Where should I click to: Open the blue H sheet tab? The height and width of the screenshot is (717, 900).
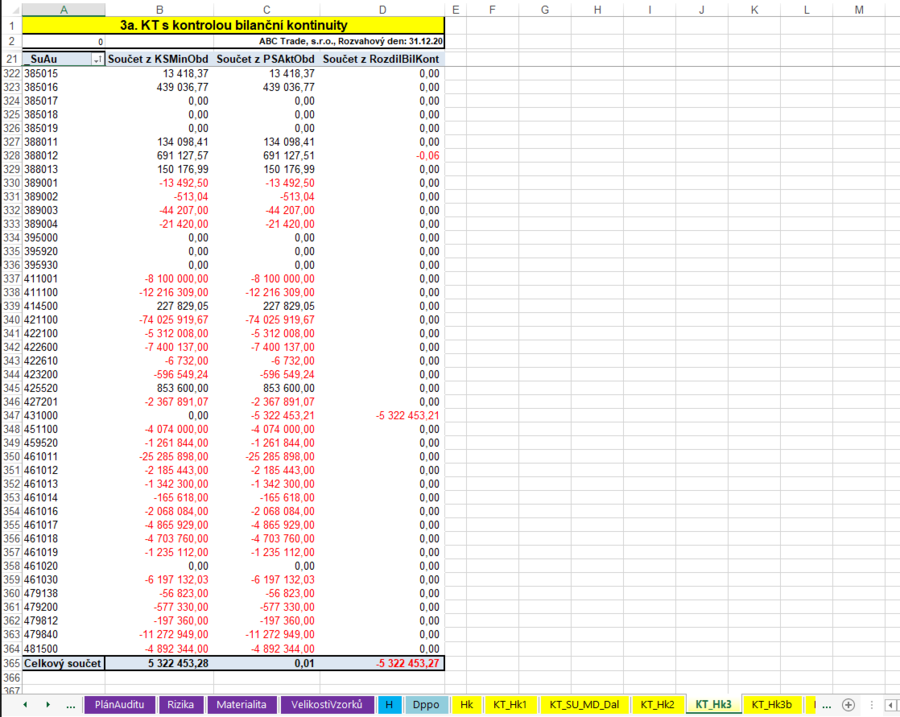pyautogui.click(x=388, y=704)
